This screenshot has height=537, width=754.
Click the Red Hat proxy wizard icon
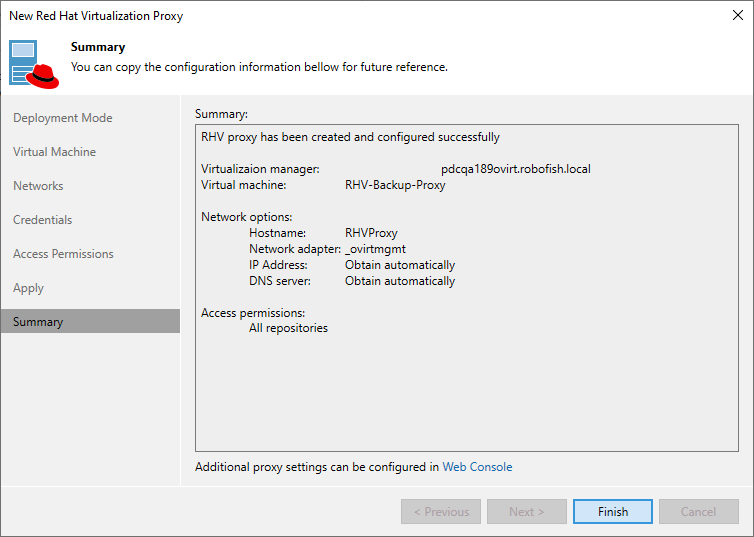coord(35,63)
